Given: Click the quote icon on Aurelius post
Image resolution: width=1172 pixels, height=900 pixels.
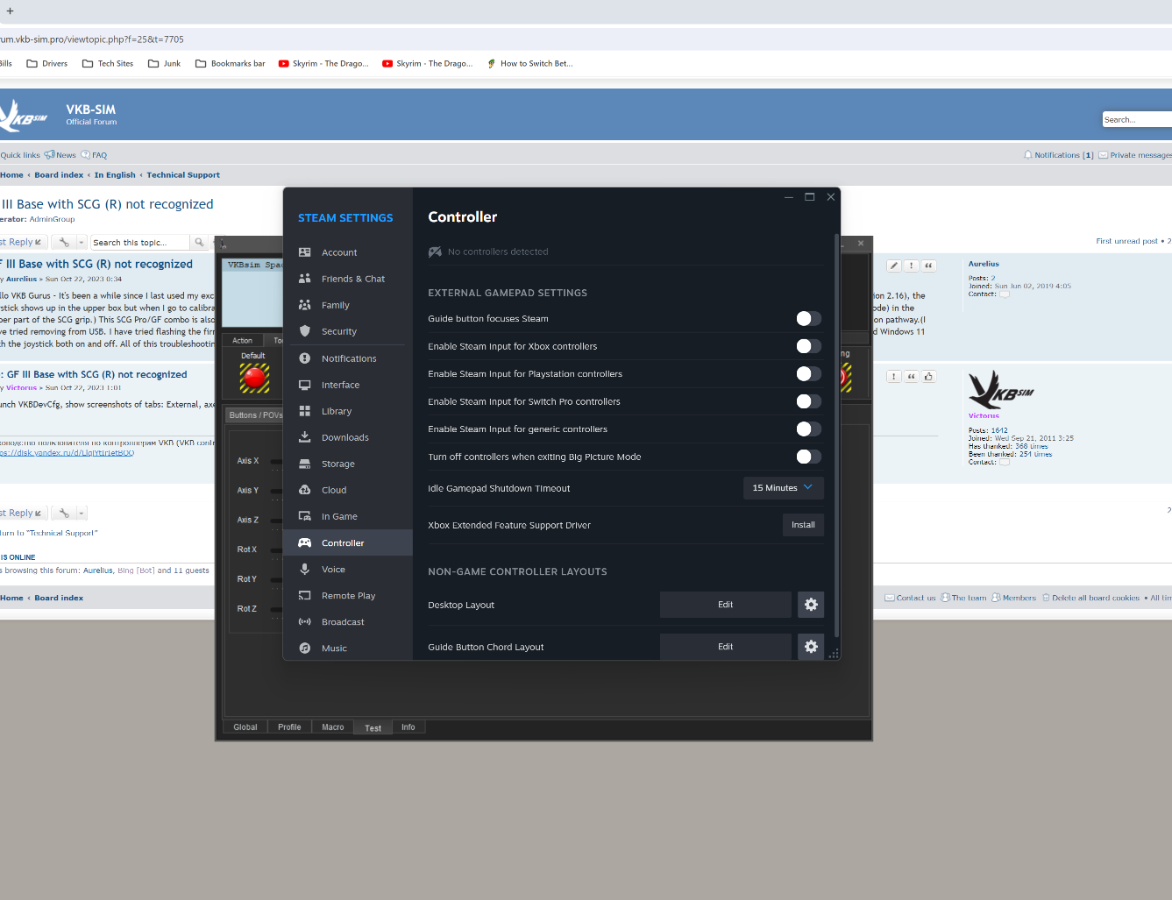Looking at the screenshot, I should [928, 265].
